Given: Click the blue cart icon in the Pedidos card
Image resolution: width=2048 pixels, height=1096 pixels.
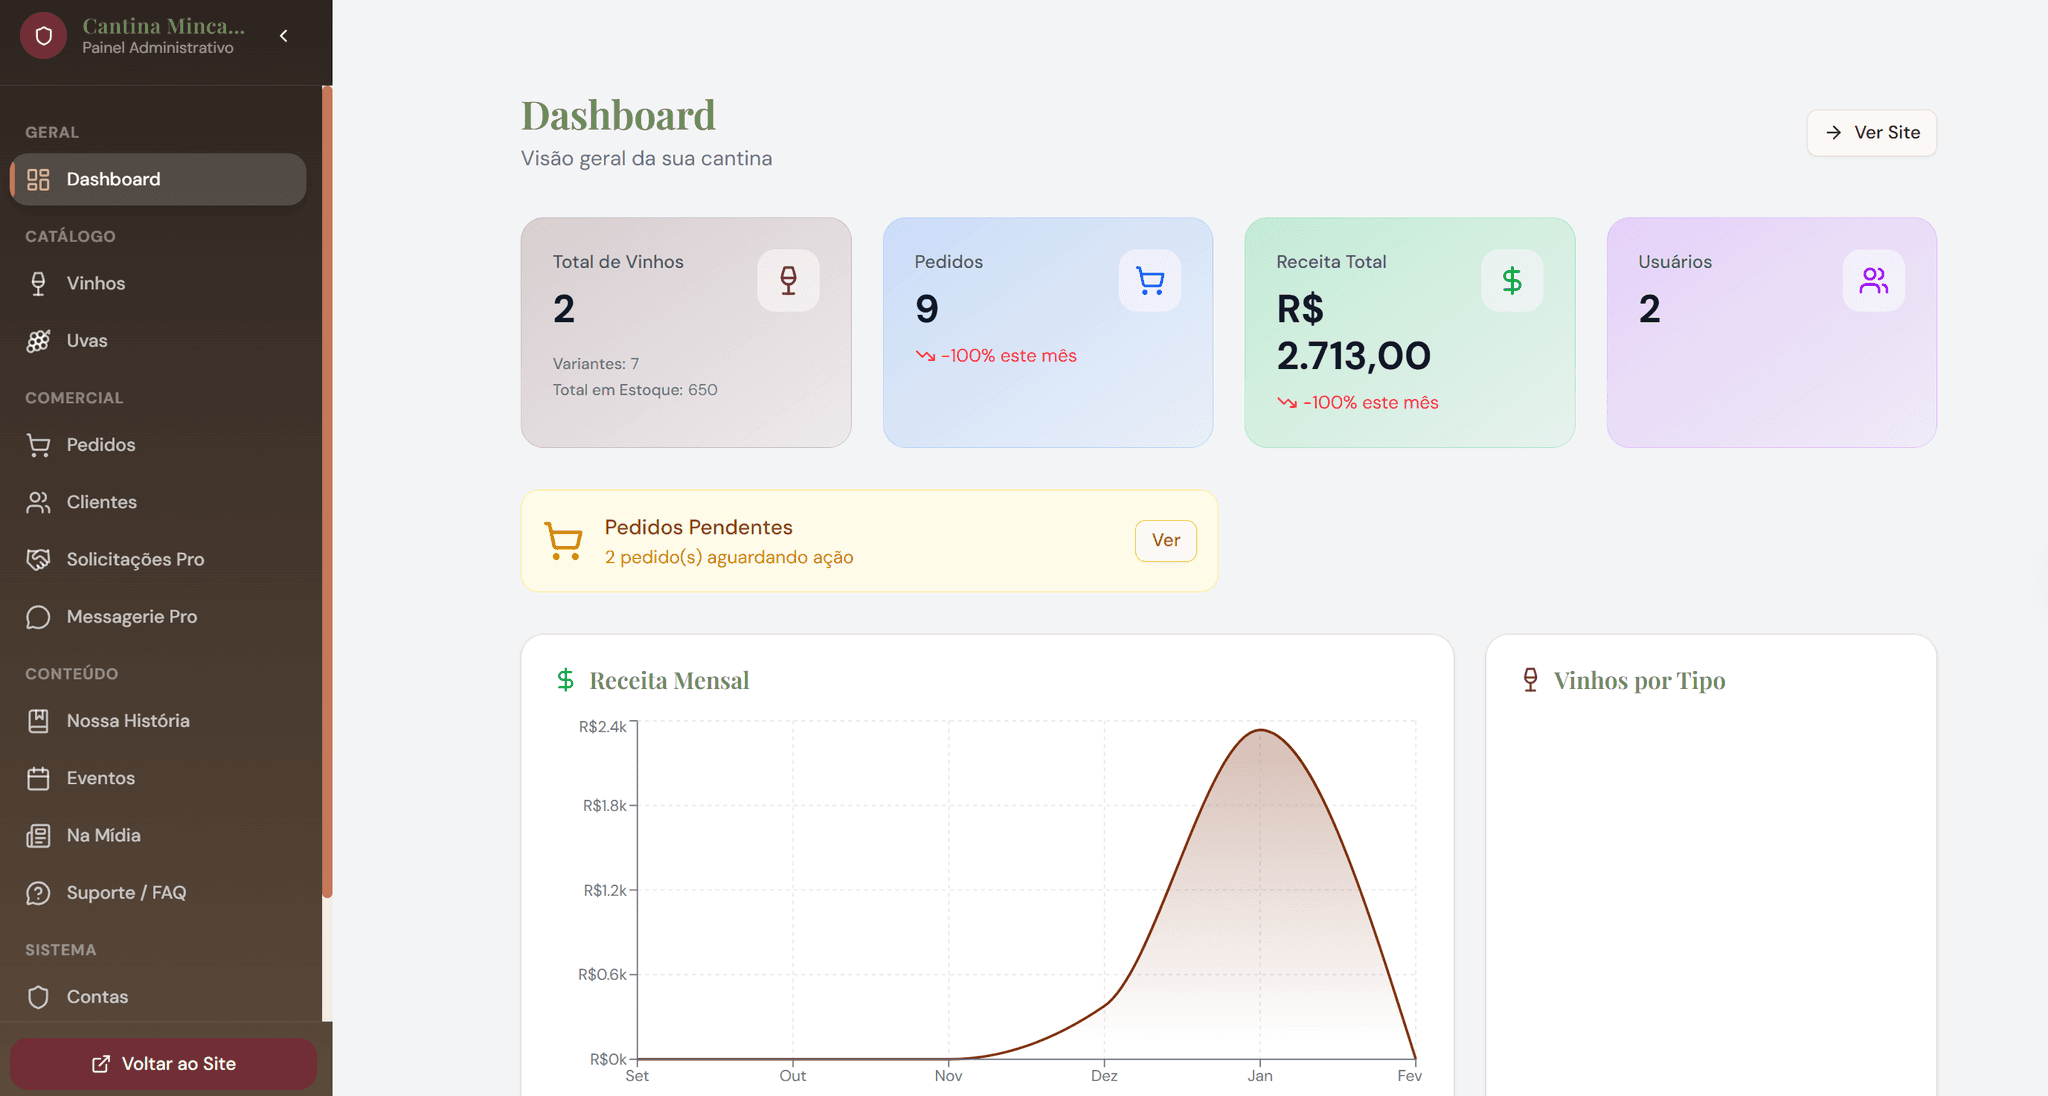Looking at the screenshot, I should pos(1150,281).
